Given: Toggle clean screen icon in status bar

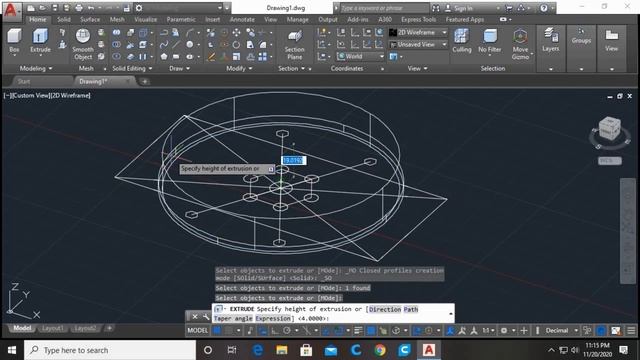Looking at the screenshot, I should (x=616, y=330).
